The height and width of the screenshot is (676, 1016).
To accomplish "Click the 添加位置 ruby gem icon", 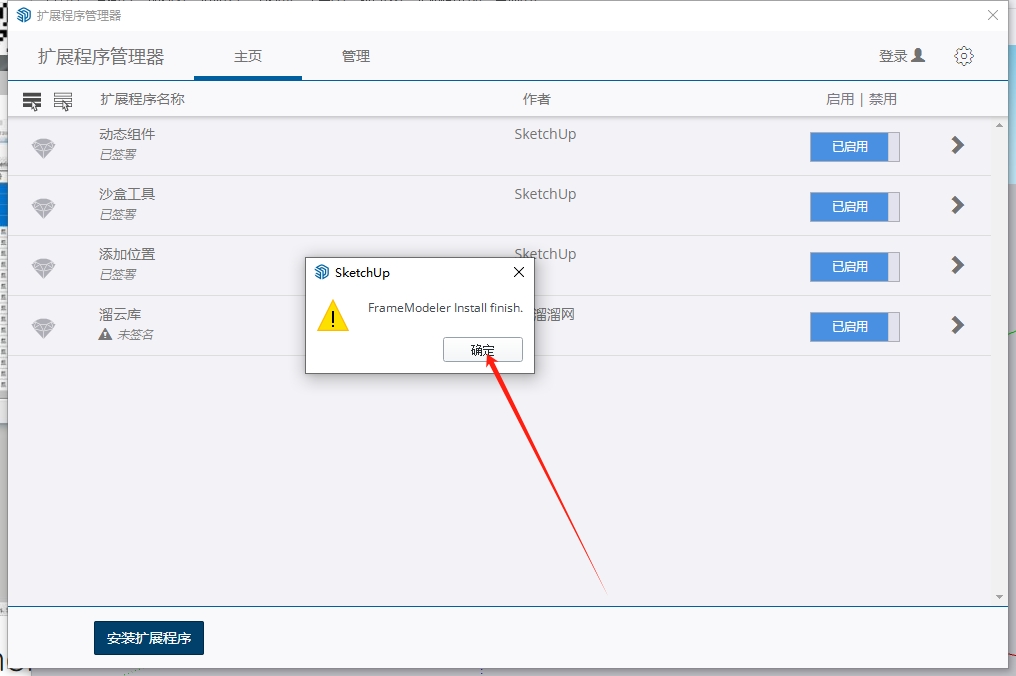I will pyautogui.click(x=43, y=268).
